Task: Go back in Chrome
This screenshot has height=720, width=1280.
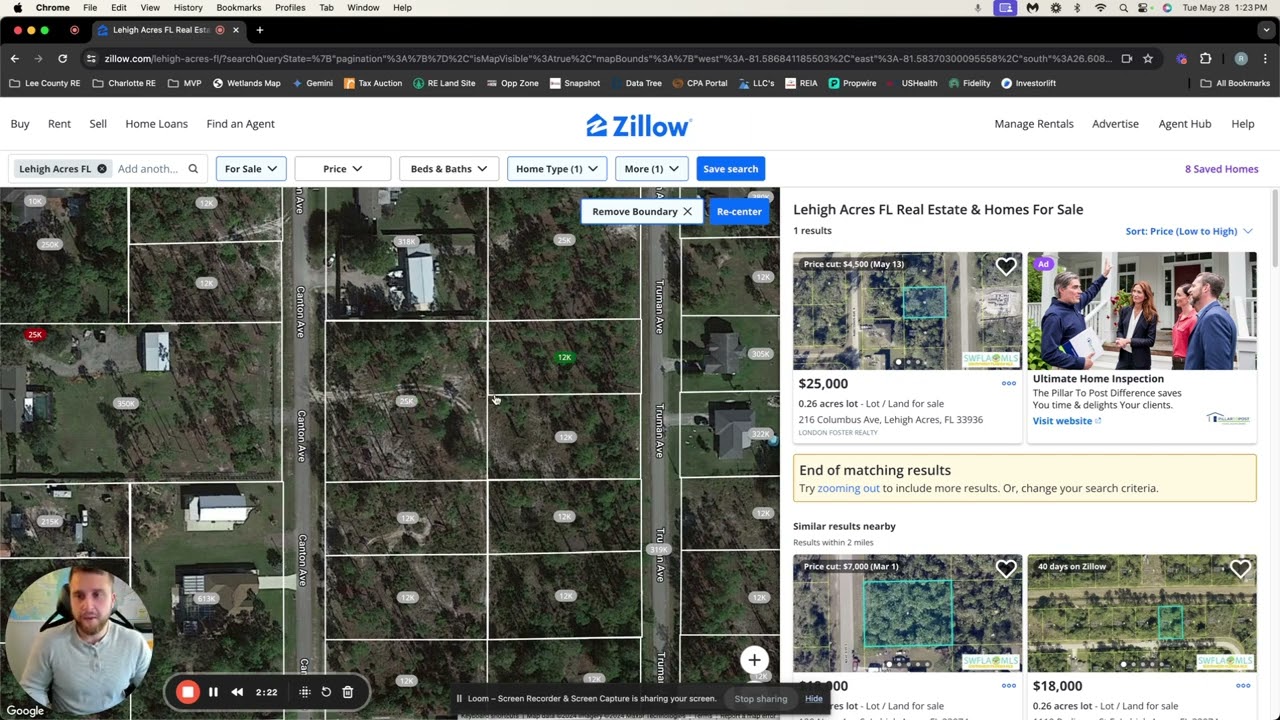Action: tap(15, 59)
